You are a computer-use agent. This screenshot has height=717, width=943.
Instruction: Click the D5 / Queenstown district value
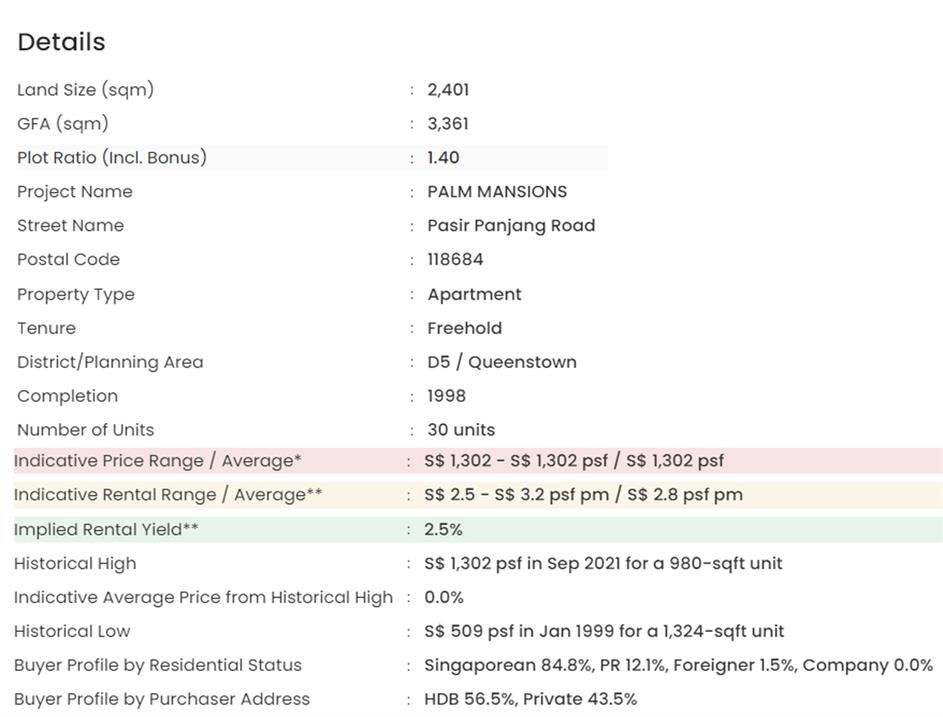point(501,362)
